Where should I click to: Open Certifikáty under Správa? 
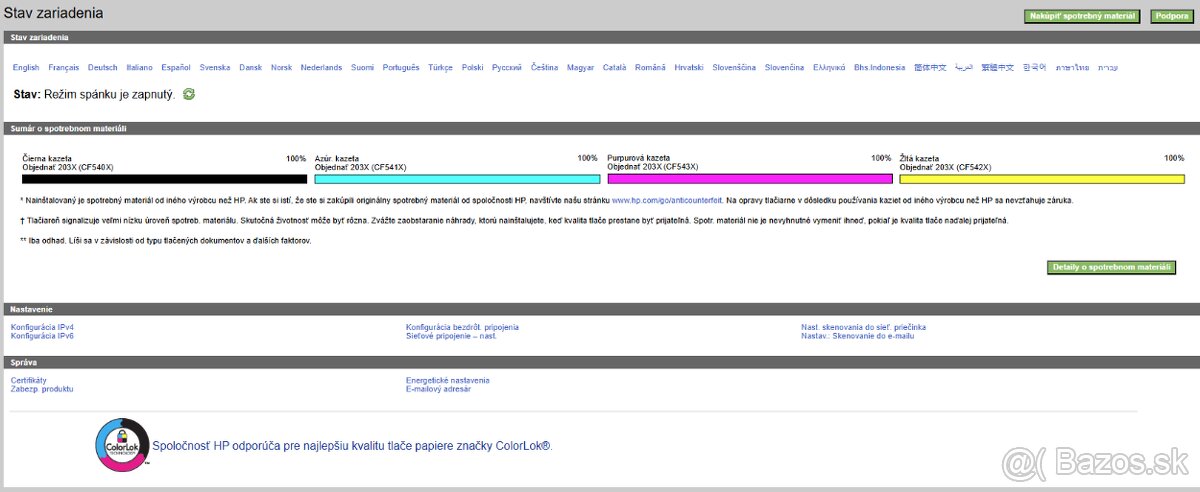pos(29,380)
